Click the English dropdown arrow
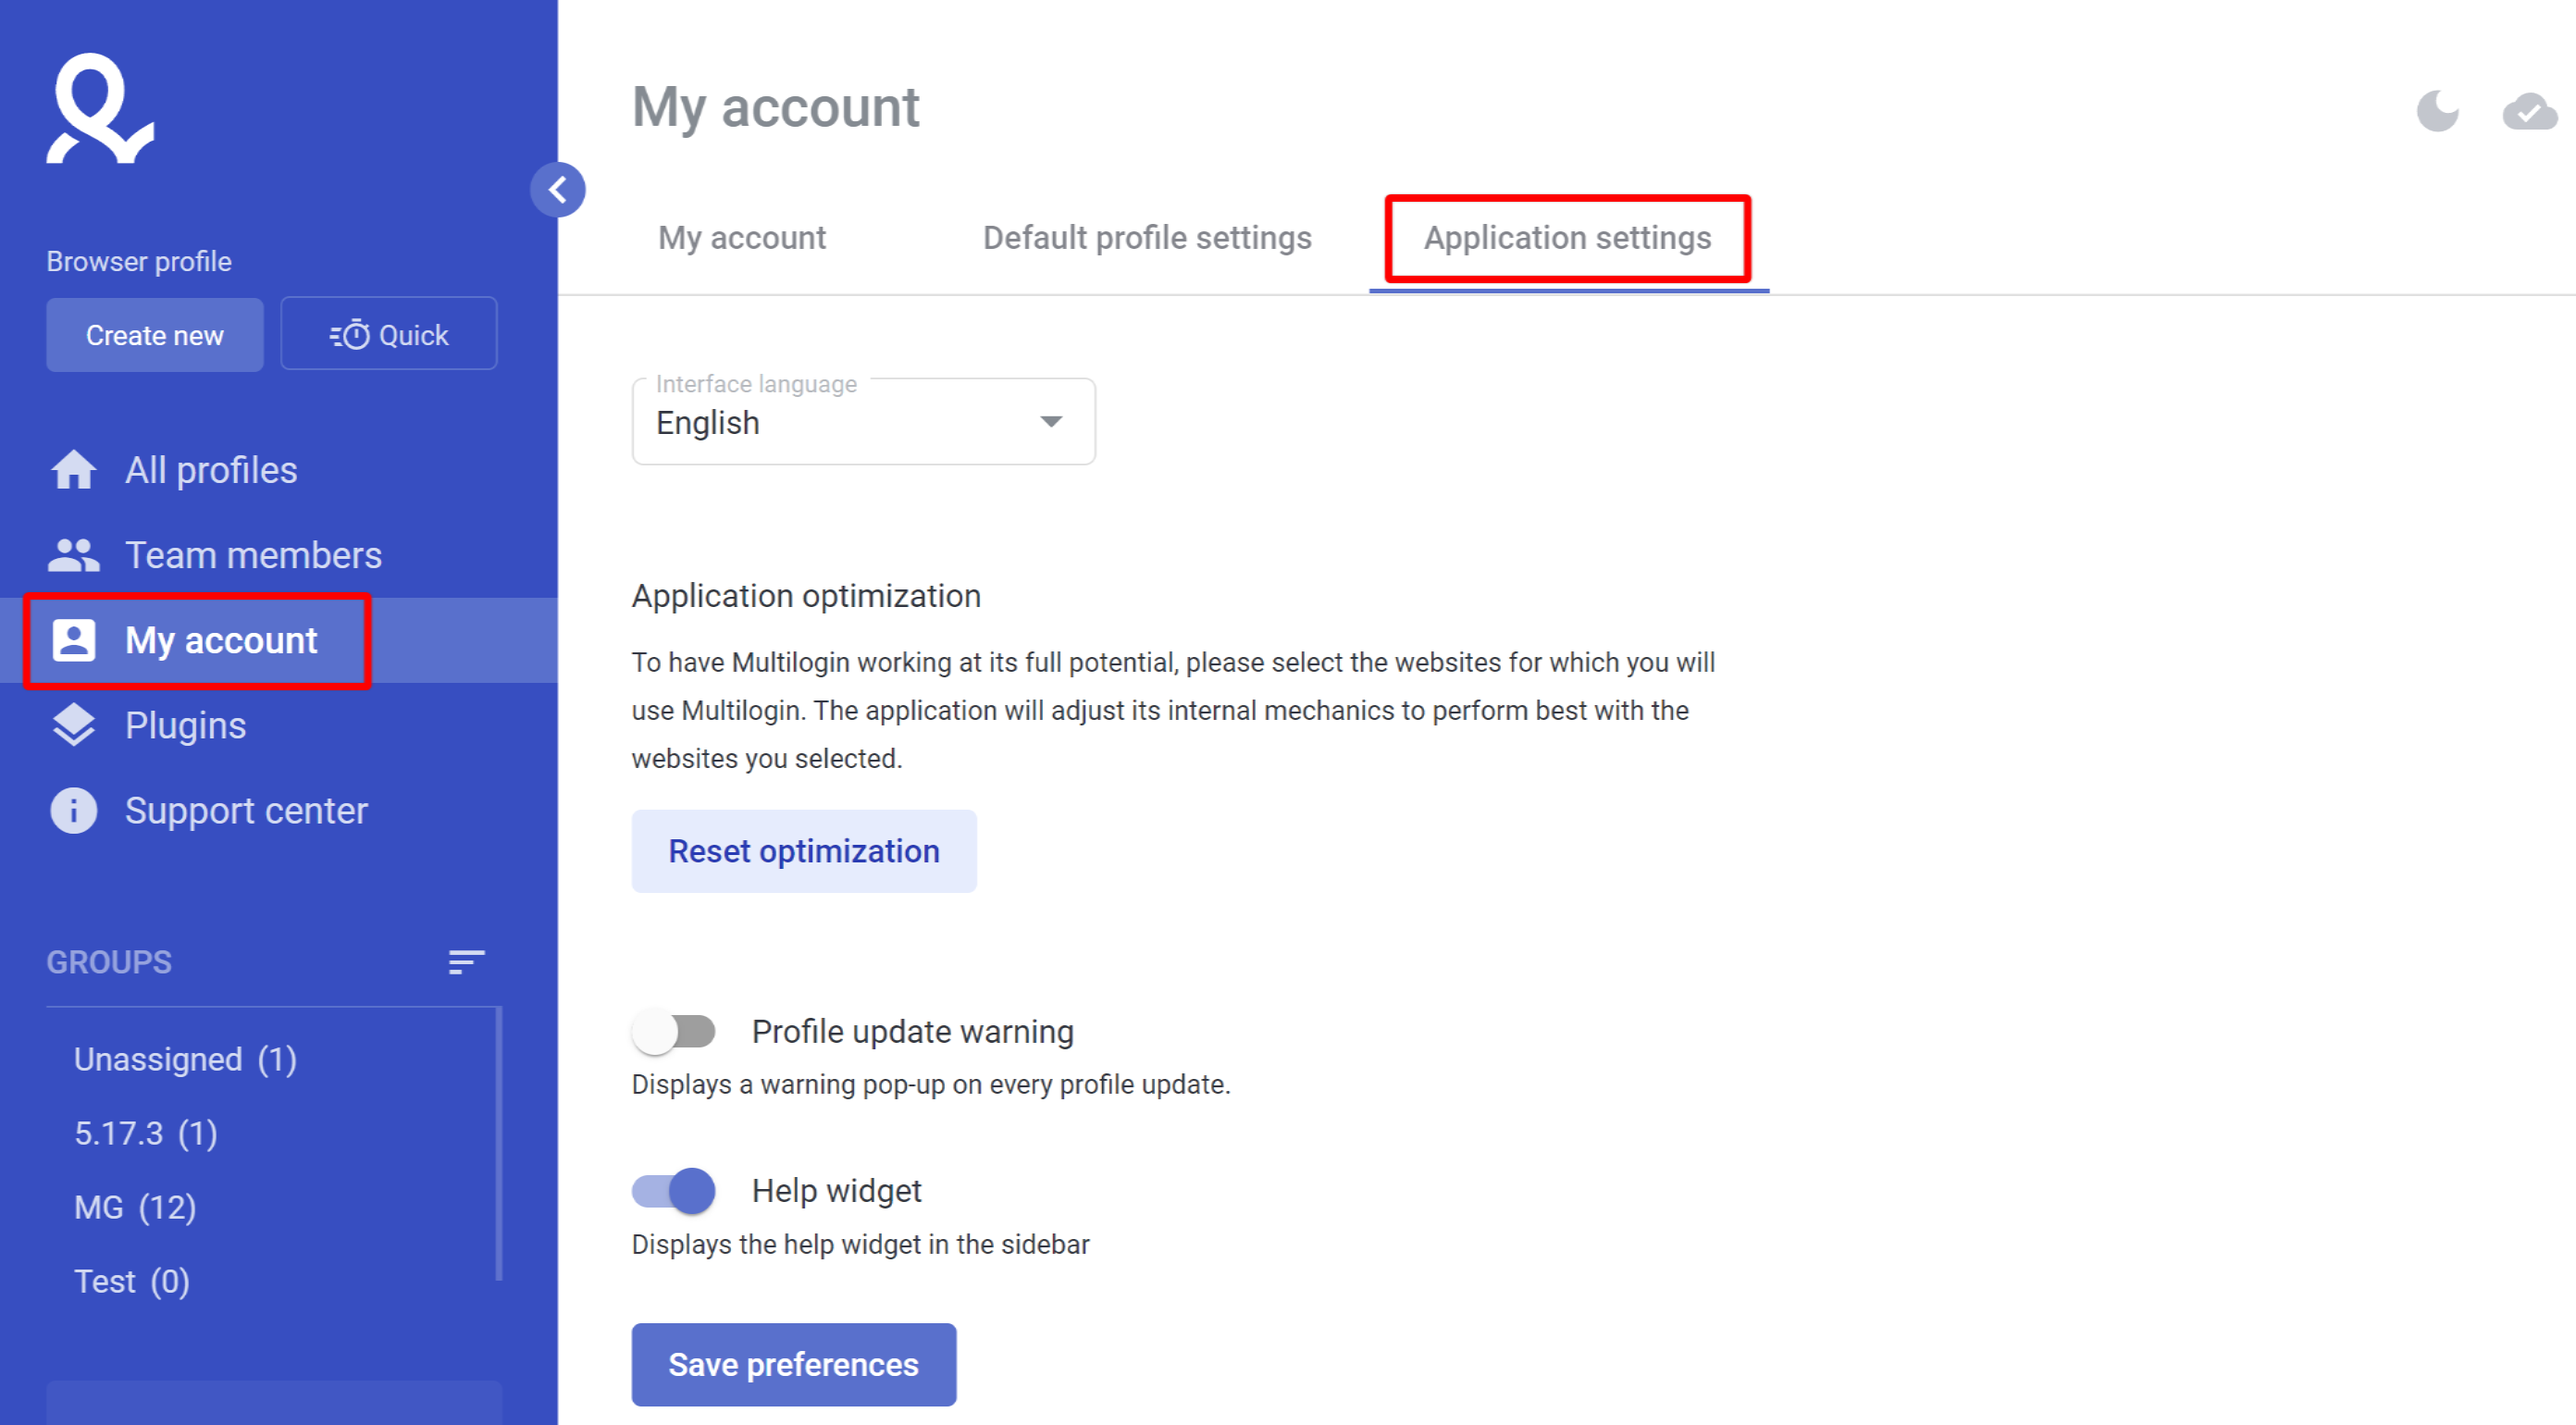2576x1425 pixels. click(1050, 422)
